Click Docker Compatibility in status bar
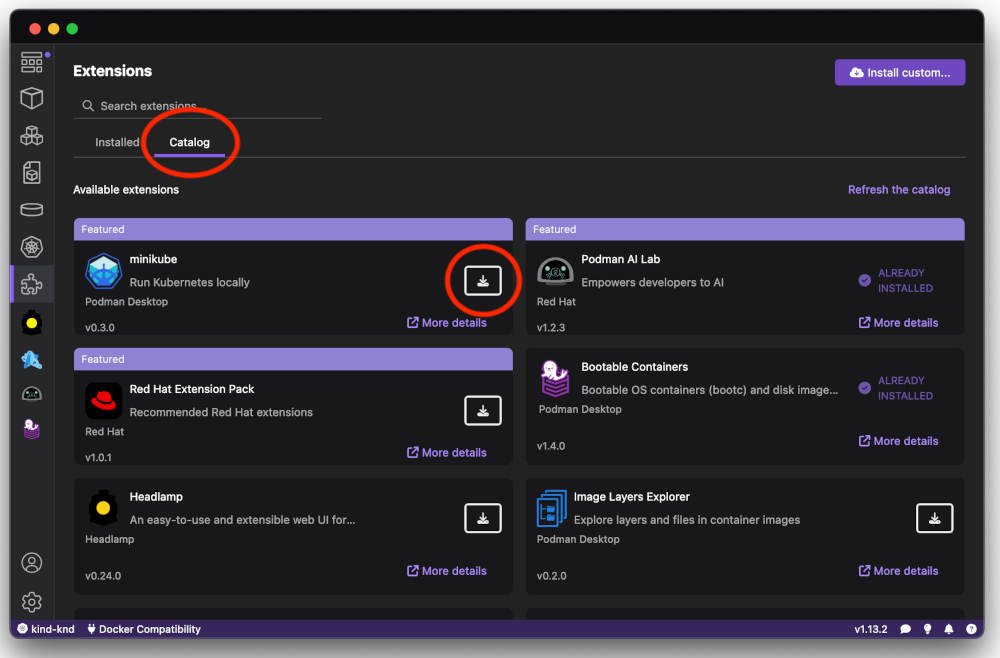The height and width of the screenshot is (658, 1000). 143,629
